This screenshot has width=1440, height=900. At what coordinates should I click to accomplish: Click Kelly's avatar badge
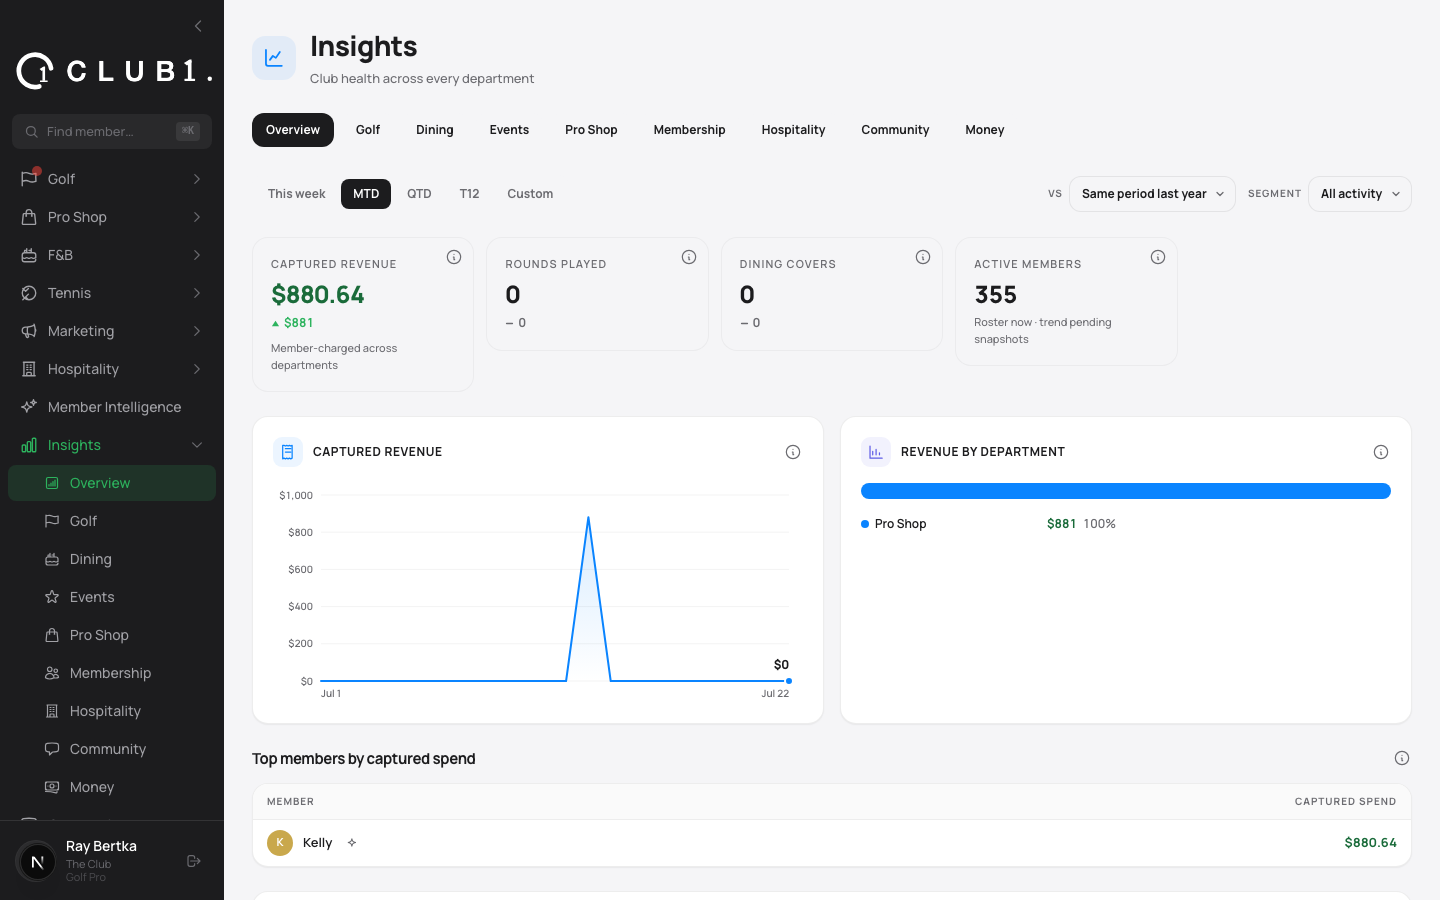280,843
